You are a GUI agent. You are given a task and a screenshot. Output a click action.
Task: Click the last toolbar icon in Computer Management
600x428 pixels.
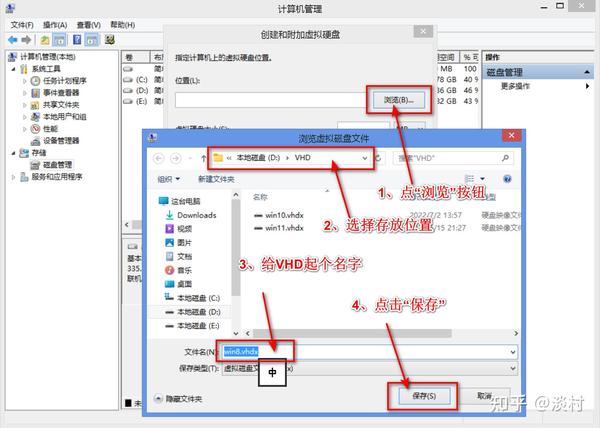[110, 40]
